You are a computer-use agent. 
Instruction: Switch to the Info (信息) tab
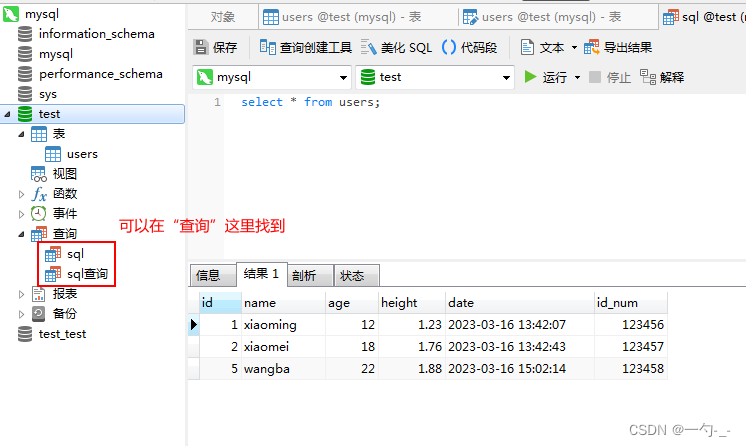coord(208,276)
